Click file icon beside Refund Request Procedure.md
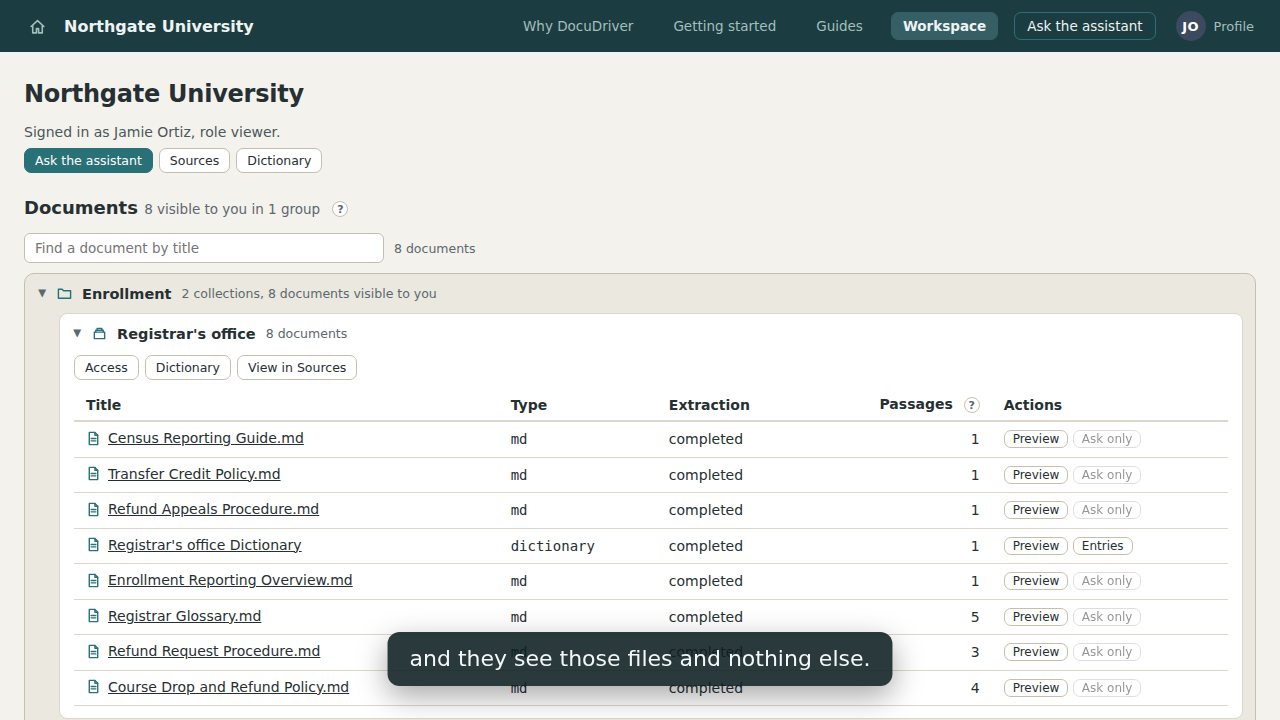Screen dimensions: 1280x720 point(94,652)
